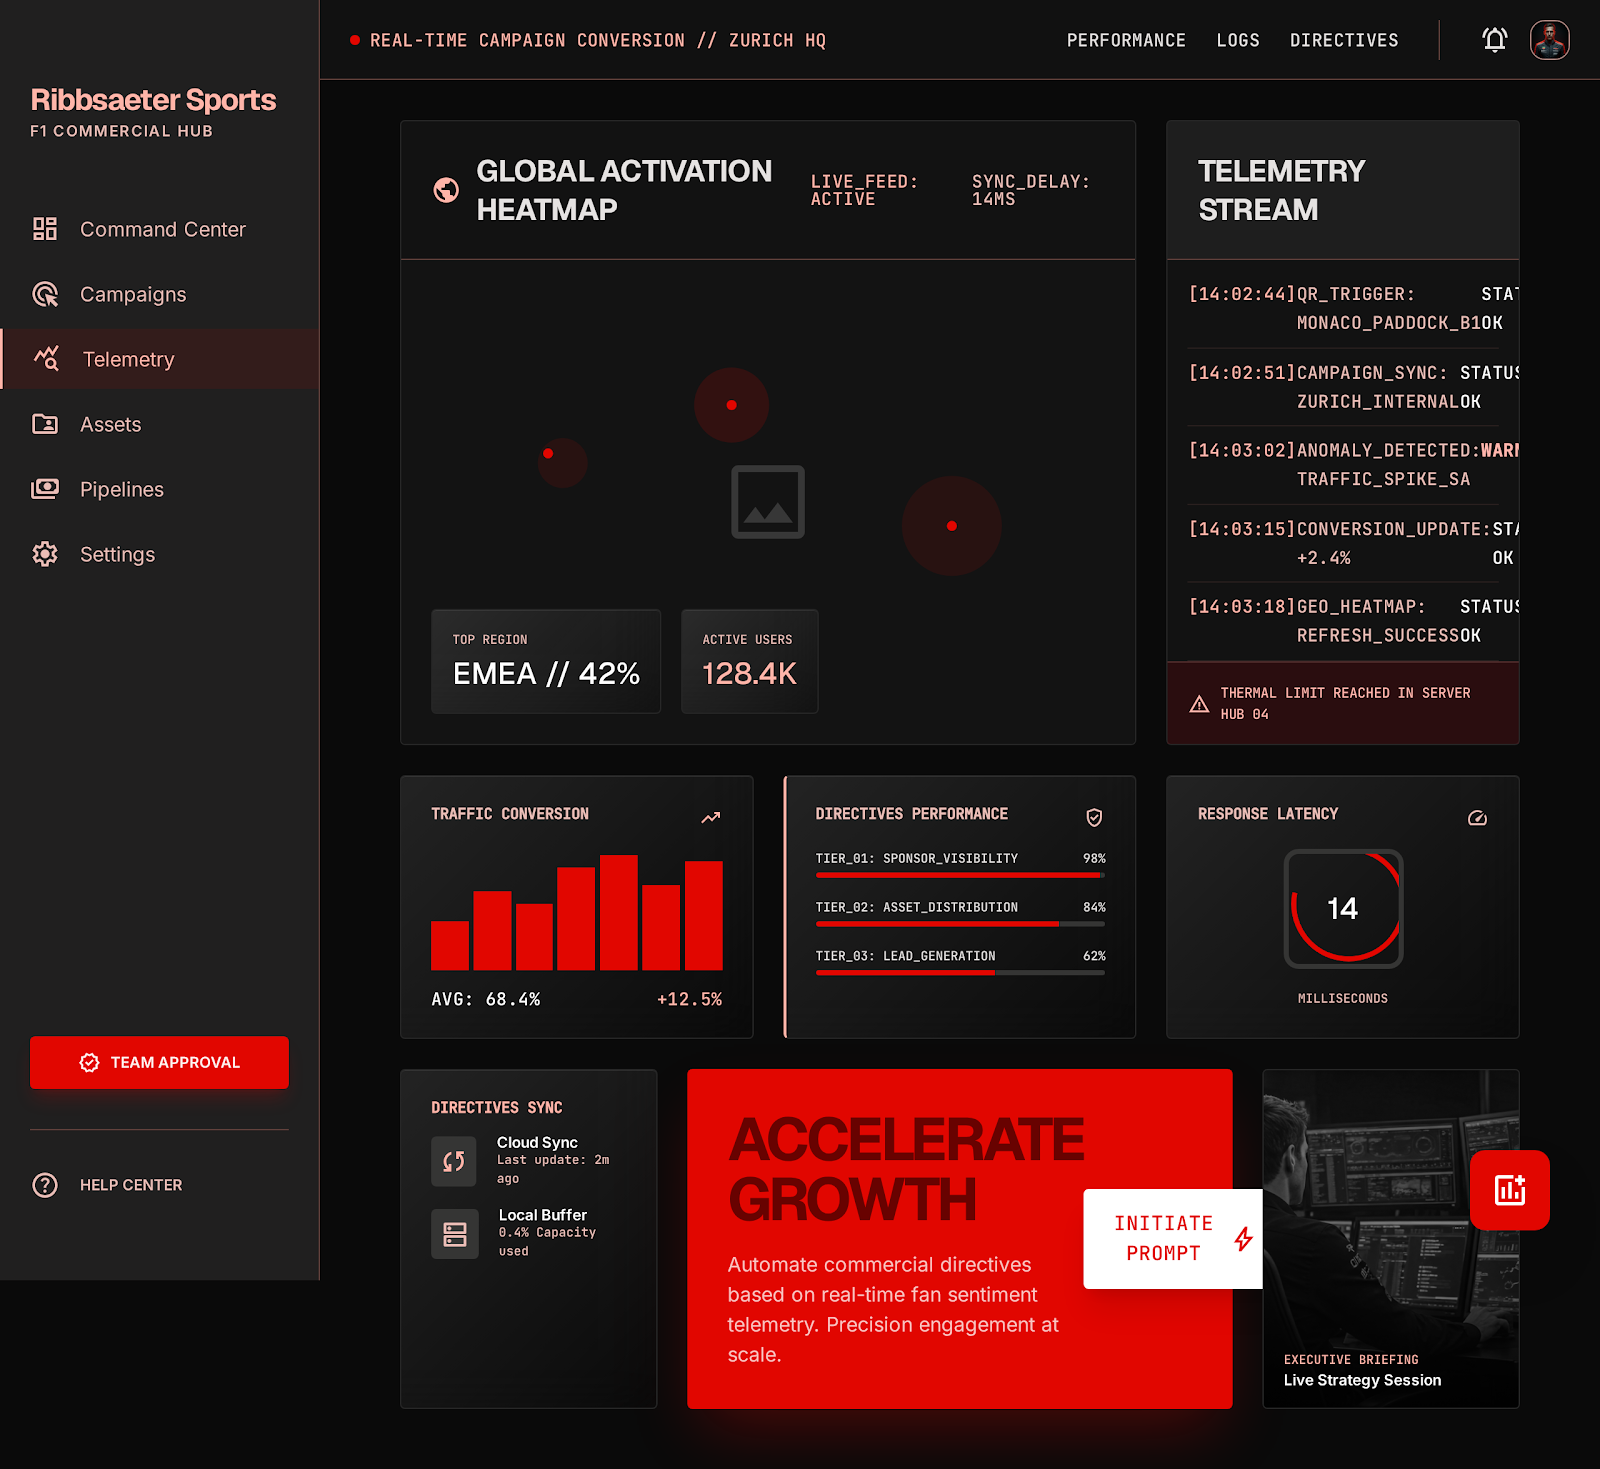Navigate to Campaigns section

click(160, 294)
